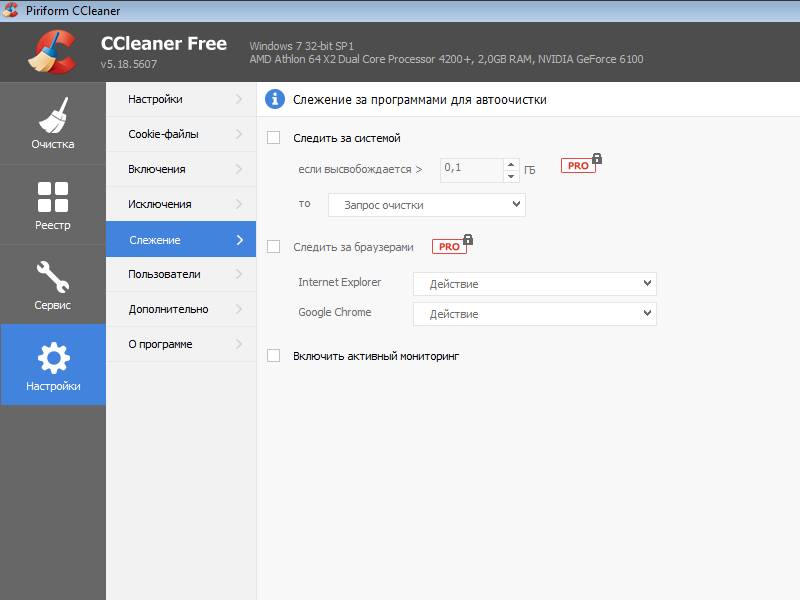The width and height of the screenshot is (800, 600).
Task: Open the О программе page
Action: point(181,344)
